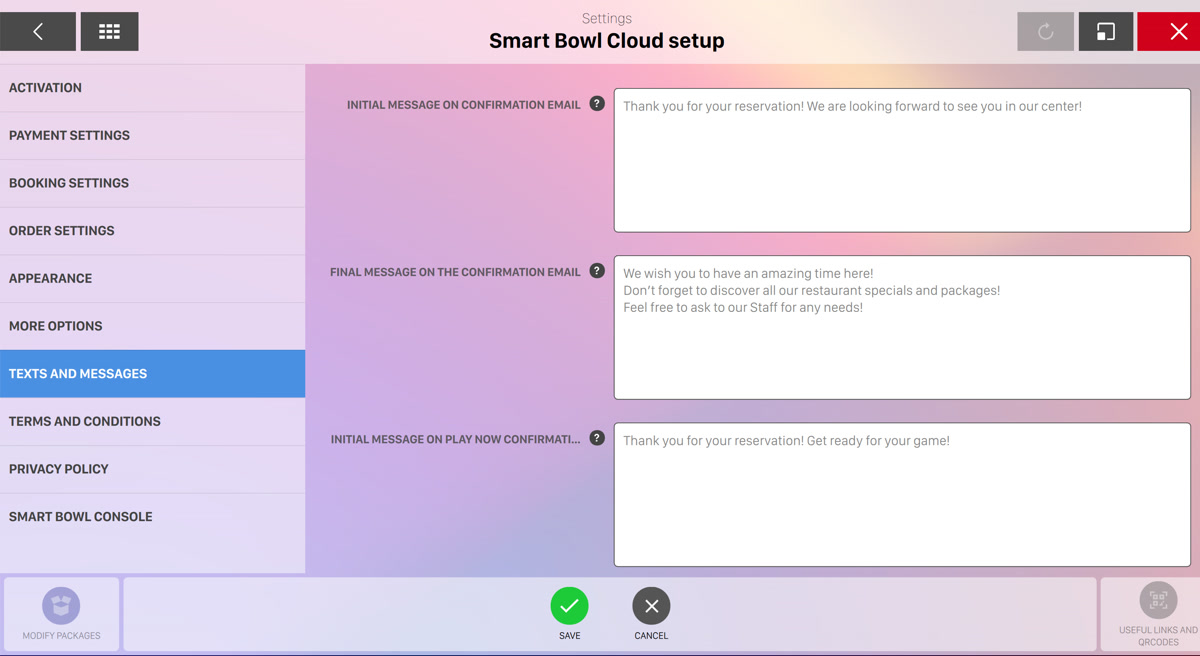Click the window resize icon
This screenshot has width=1200, height=656.
[1105, 32]
